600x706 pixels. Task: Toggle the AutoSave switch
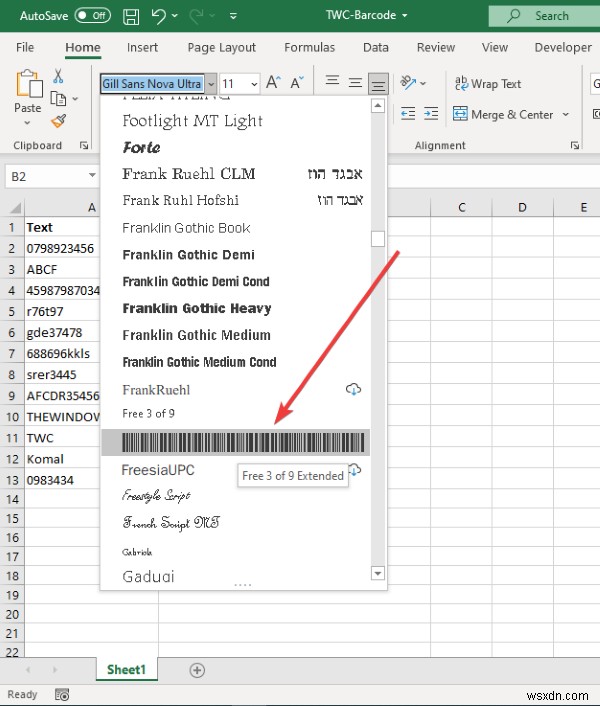tap(93, 16)
